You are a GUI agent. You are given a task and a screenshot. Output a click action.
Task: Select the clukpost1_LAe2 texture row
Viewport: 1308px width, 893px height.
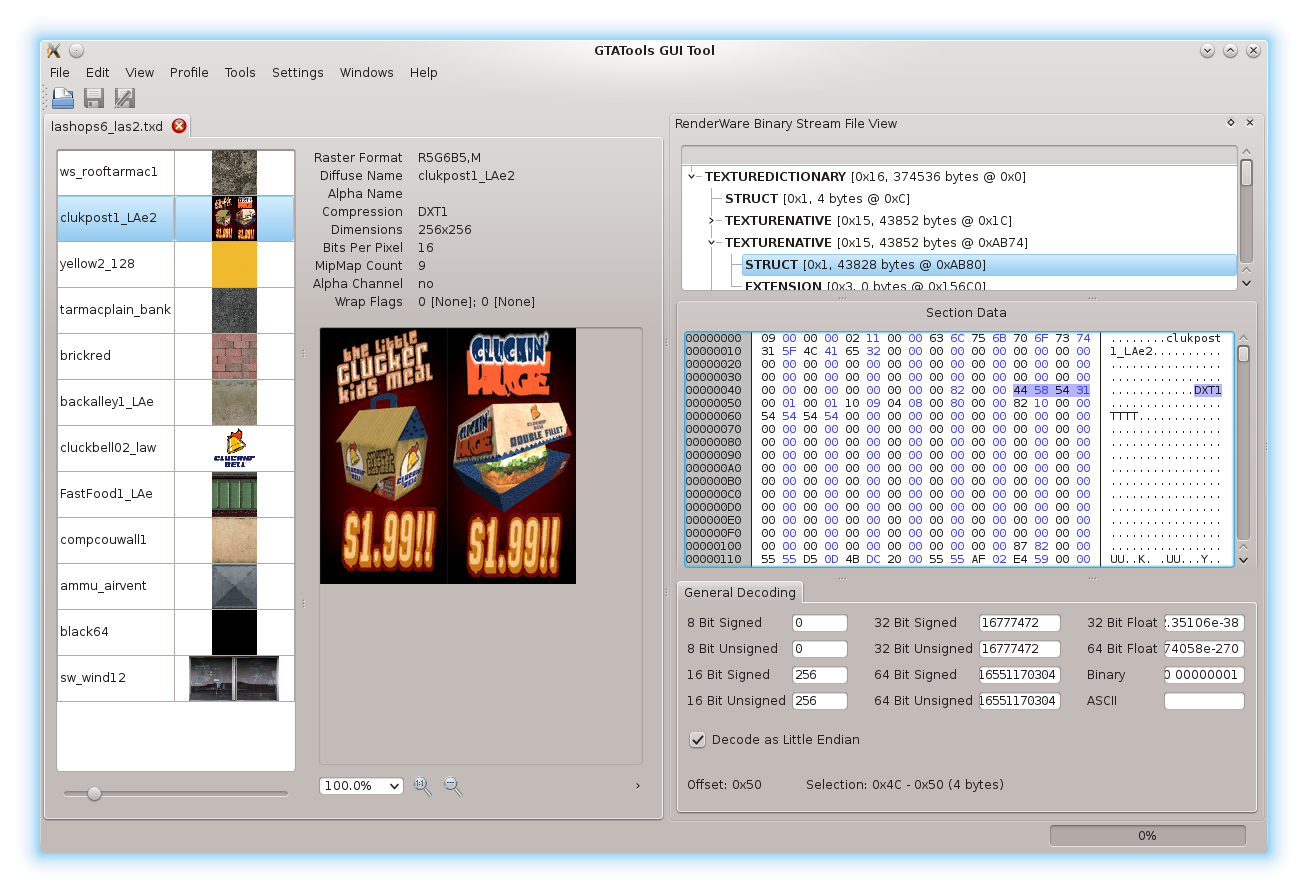[176, 219]
